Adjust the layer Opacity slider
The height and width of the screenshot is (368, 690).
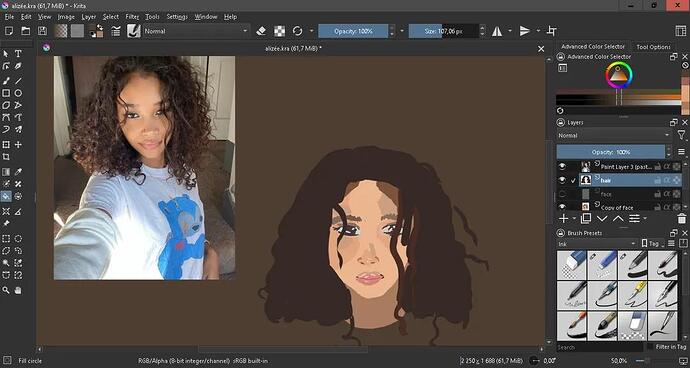pyautogui.click(x=611, y=152)
